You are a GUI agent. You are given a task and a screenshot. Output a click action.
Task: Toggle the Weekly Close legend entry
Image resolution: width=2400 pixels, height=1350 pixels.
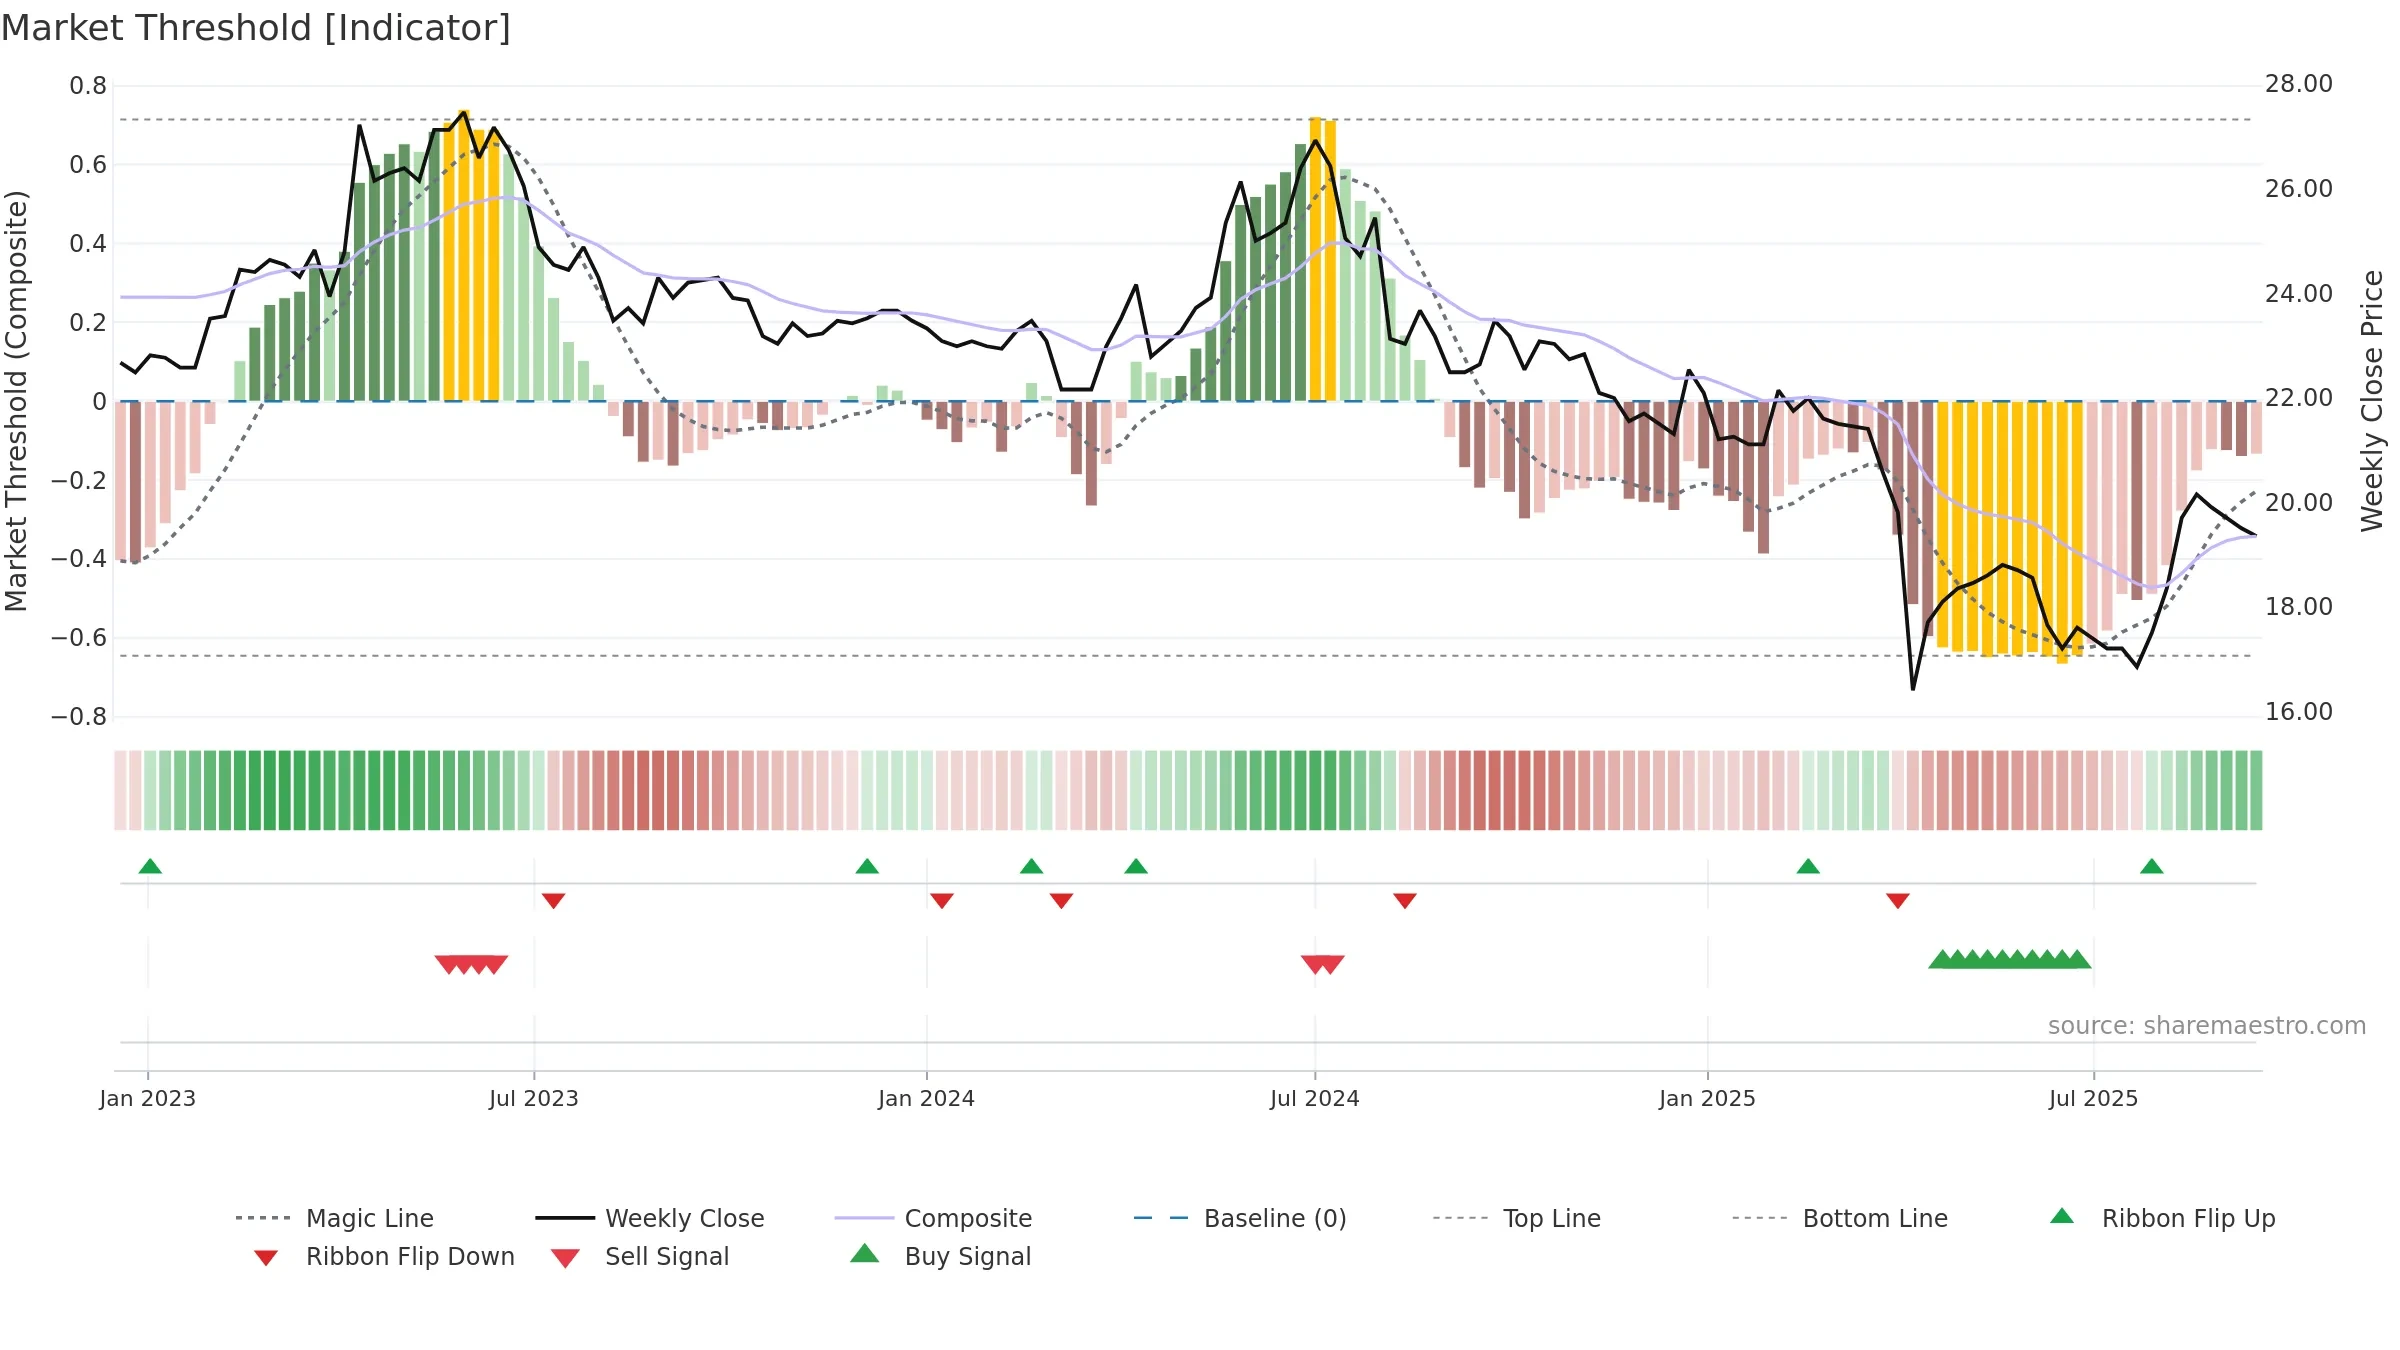pos(650,1218)
